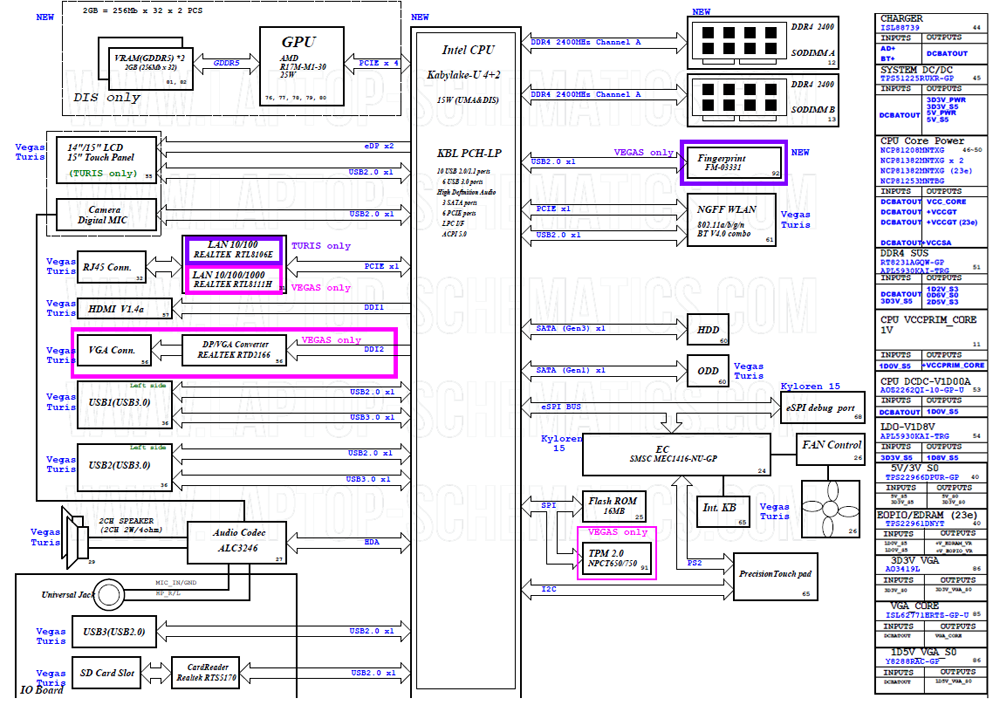The height and width of the screenshot is (705, 1000).
Task: Click the PCIE x 4 label
Action: coord(378,63)
